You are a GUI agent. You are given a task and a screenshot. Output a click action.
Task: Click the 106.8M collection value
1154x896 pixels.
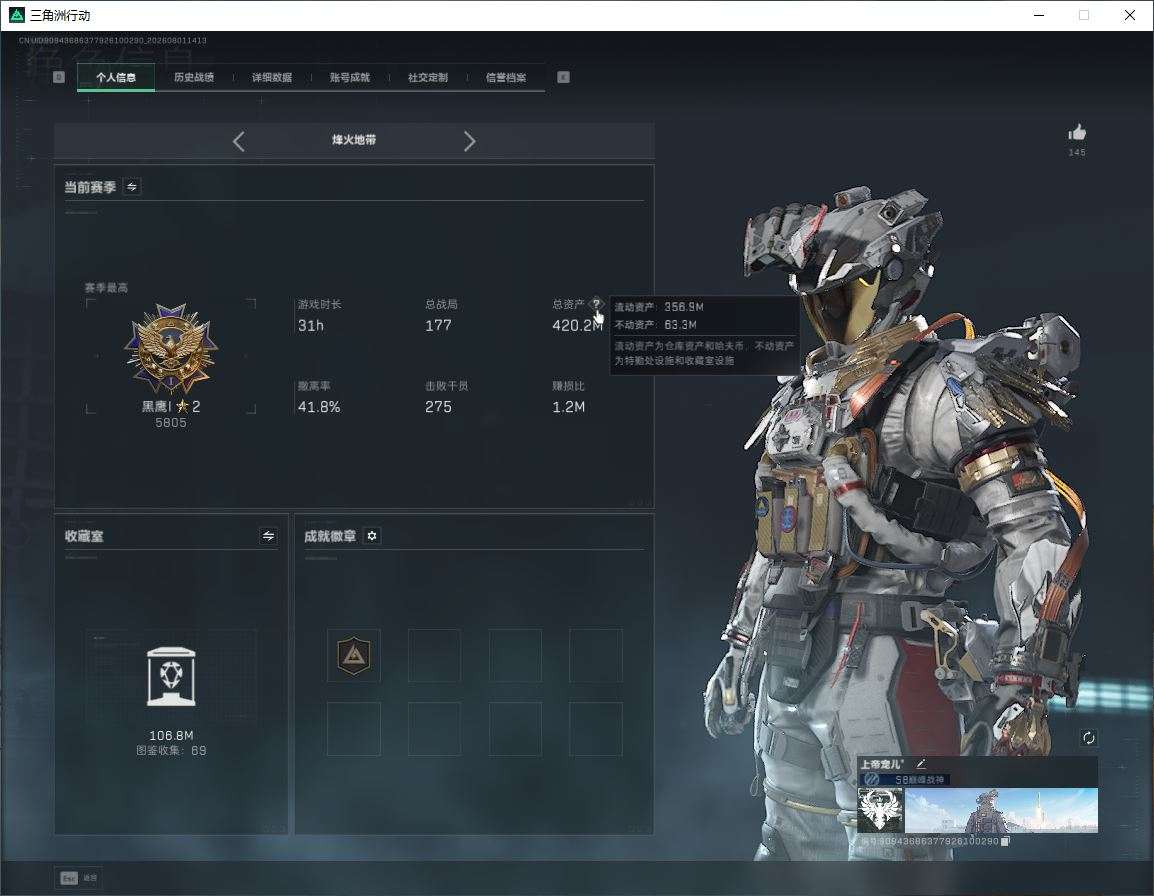[x=171, y=736]
